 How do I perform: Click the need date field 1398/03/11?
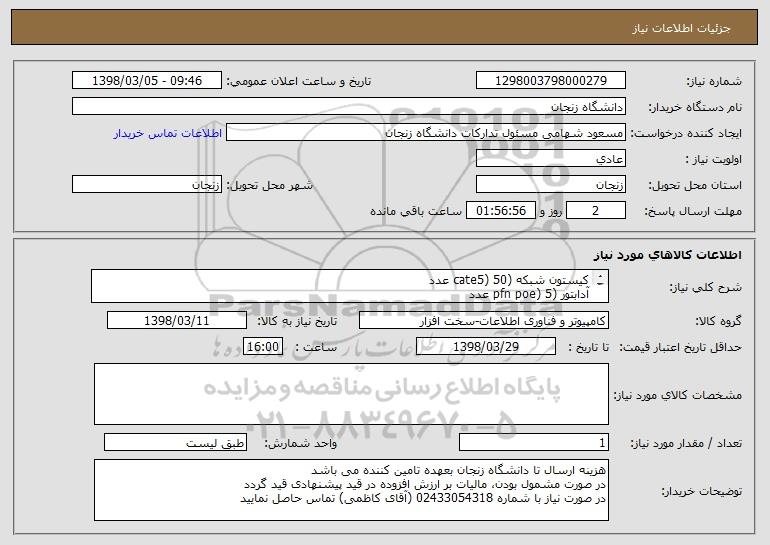point(177,321)
